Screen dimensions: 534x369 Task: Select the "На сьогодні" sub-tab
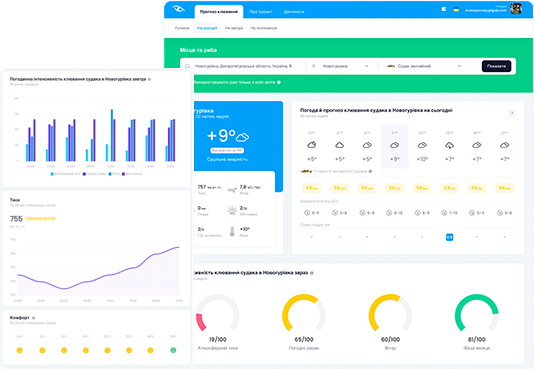pos(207,28)
